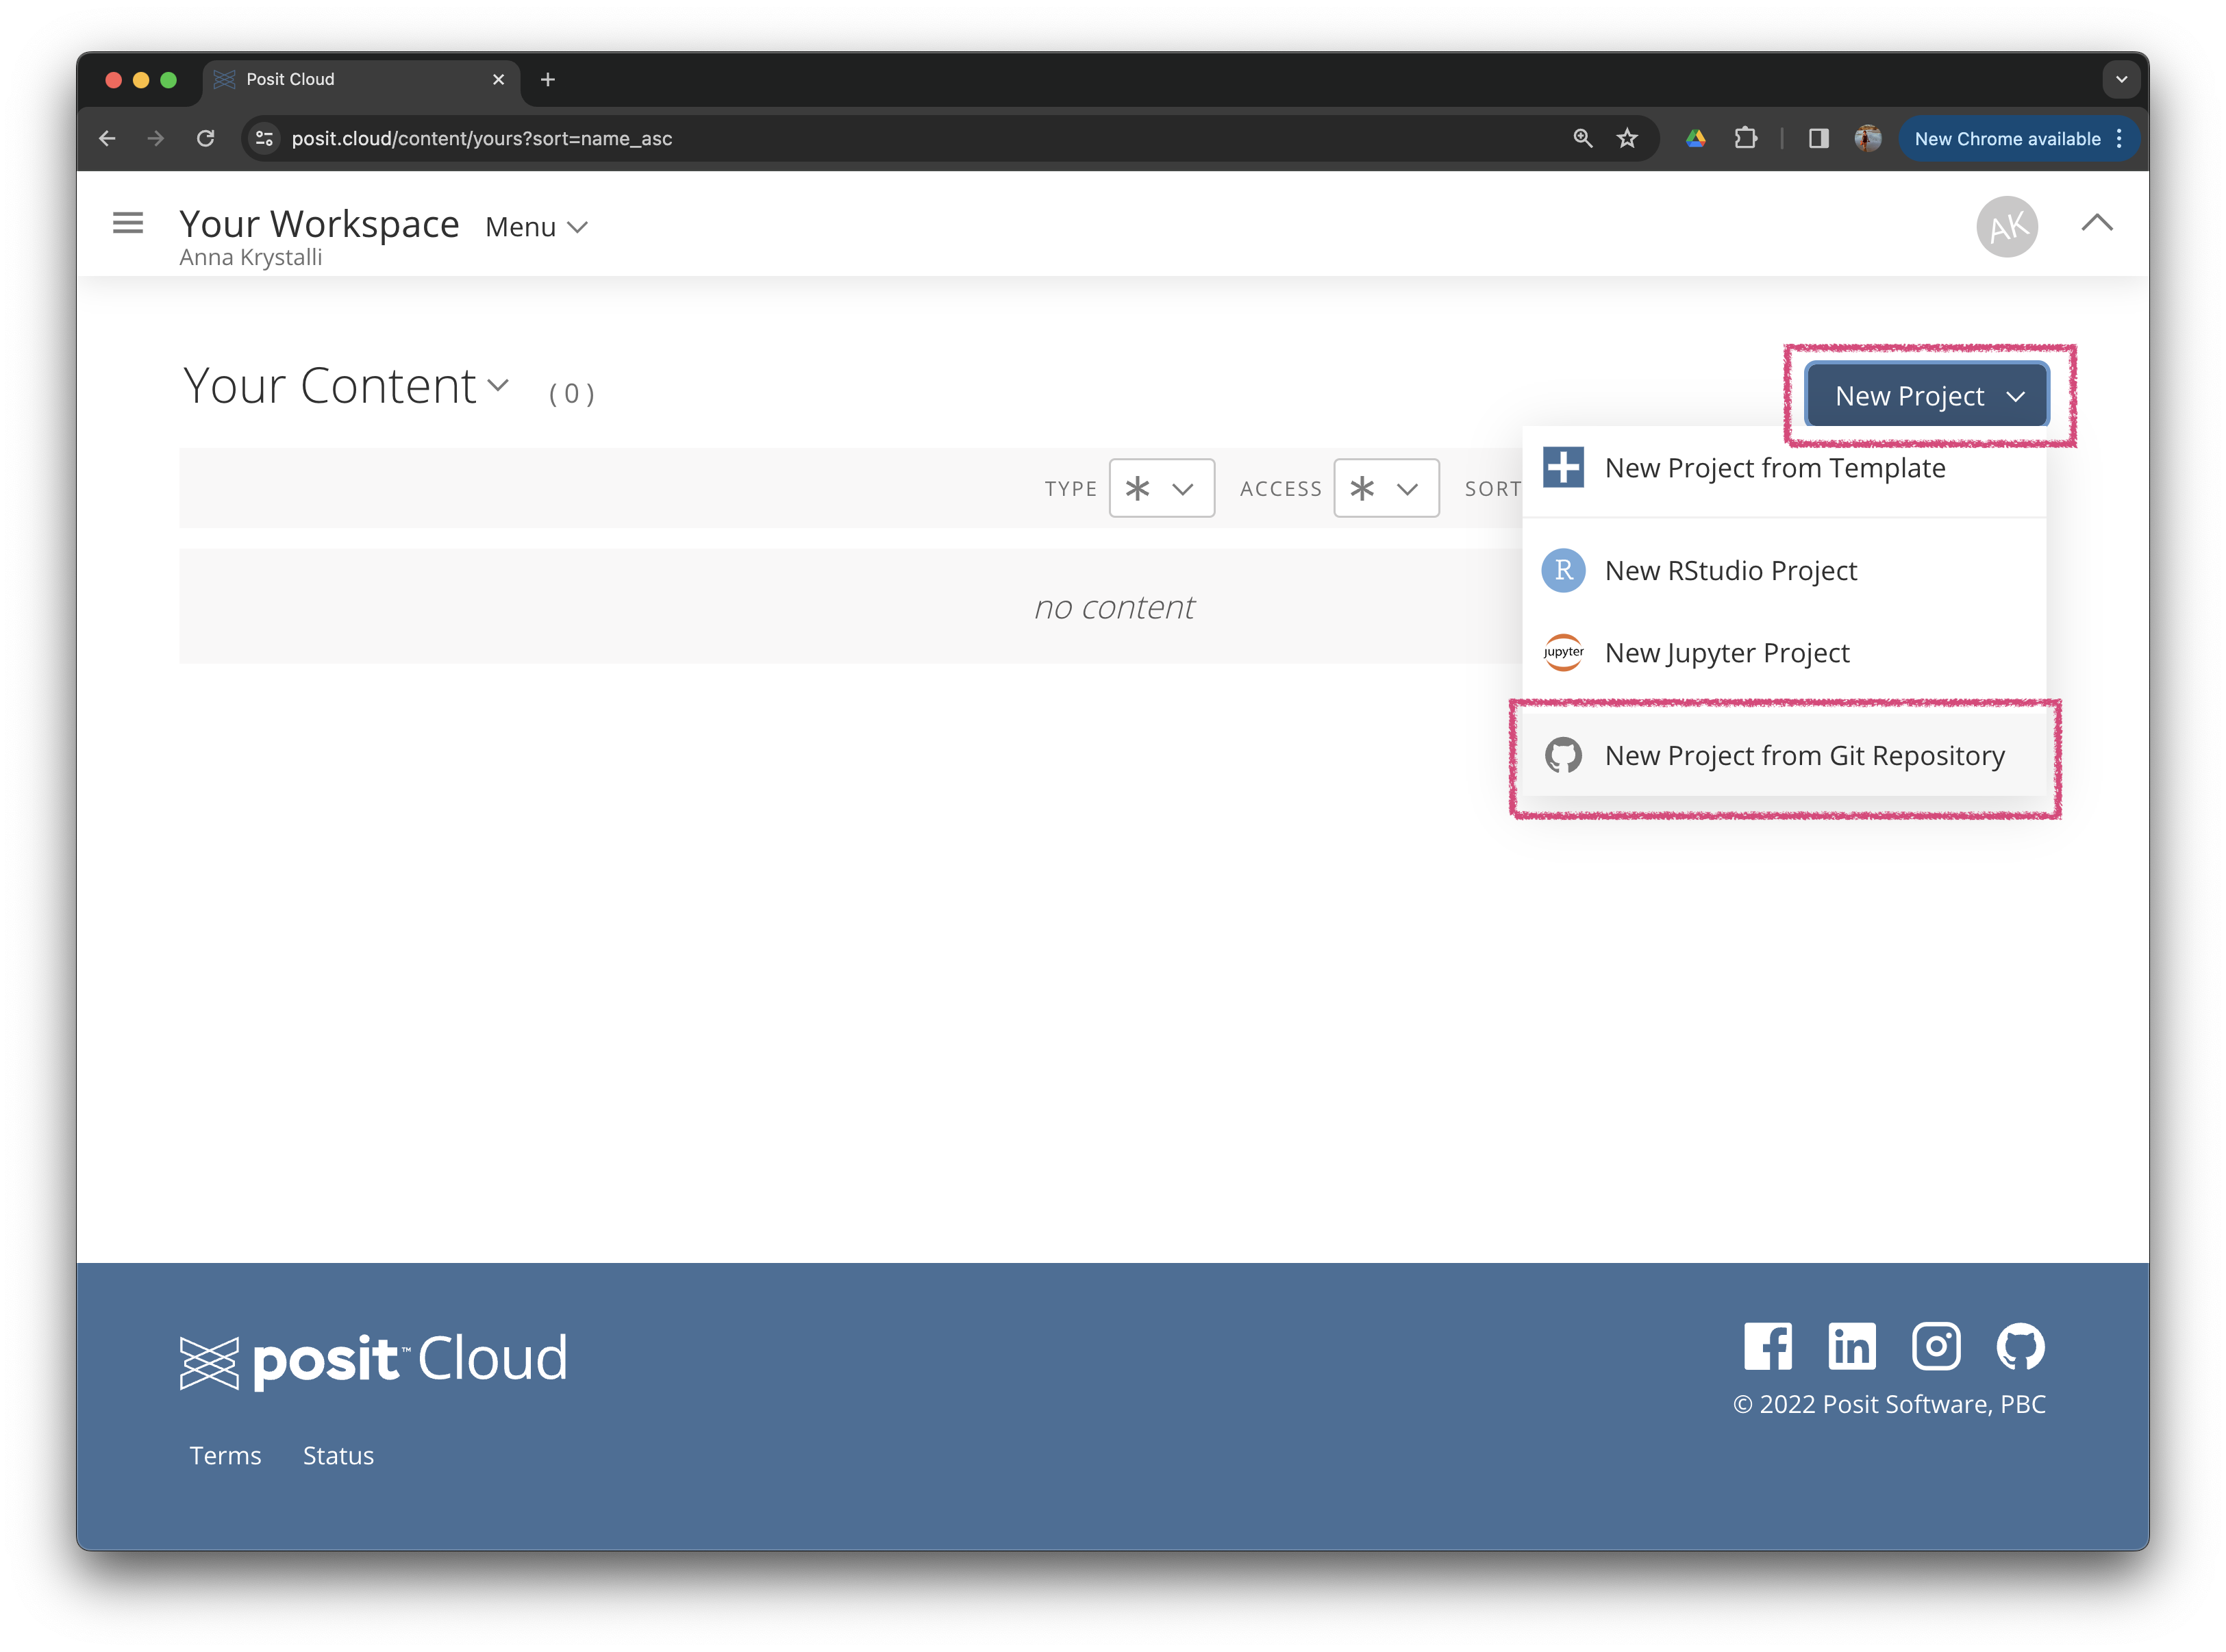The image size is (2226, 1652).
Task: Open the hamburger navigation menu
Action: [x=128, y=223]
